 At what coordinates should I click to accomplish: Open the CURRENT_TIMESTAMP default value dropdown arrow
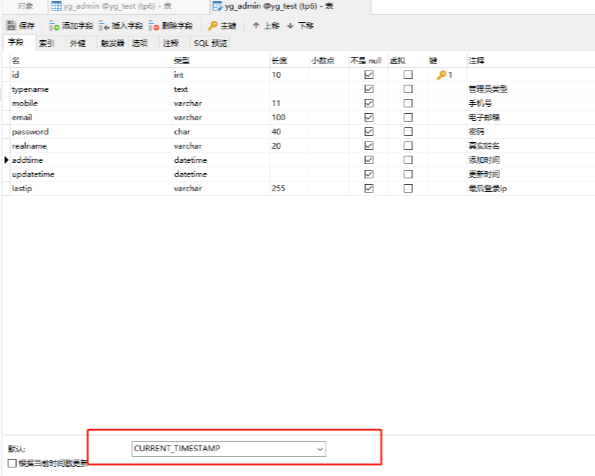coord(320,449)
